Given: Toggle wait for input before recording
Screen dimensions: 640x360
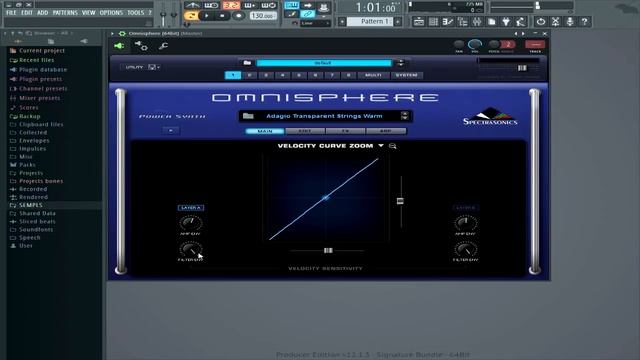Looking at the screenshot, I should [211, 5].
